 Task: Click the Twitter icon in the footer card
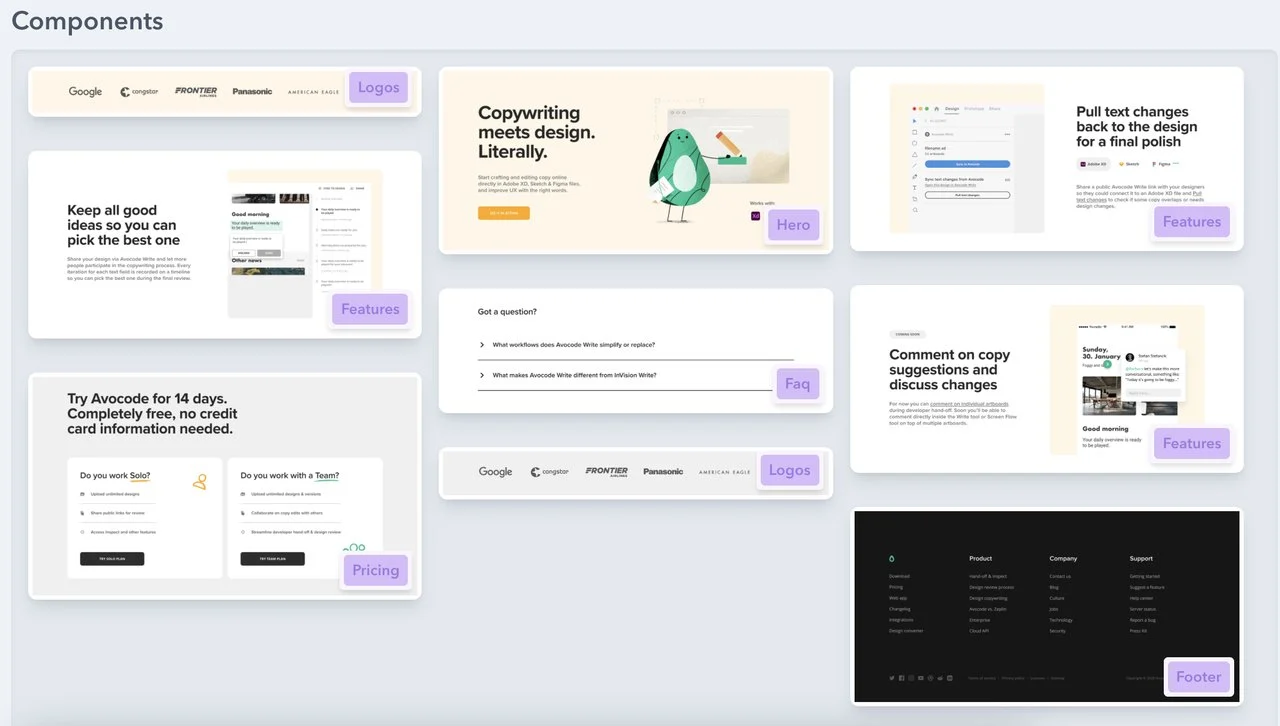(892, 678)
